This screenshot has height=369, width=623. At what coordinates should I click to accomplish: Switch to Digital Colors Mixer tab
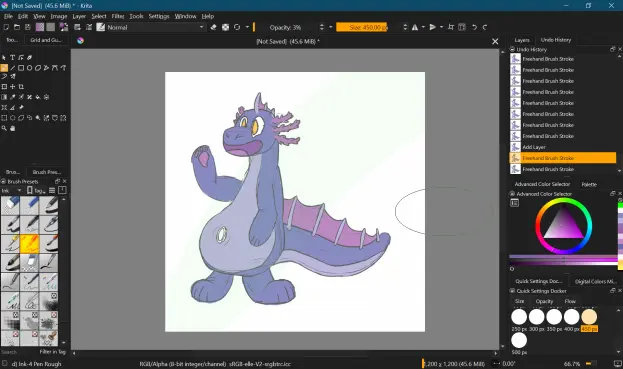click(595, 281)
